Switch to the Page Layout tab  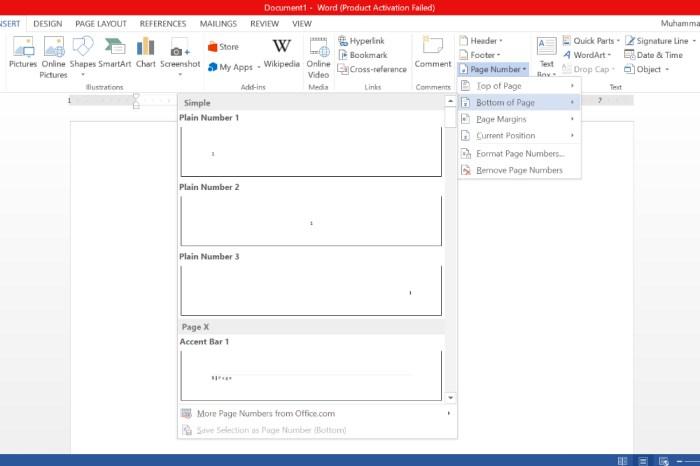point(101,24)
